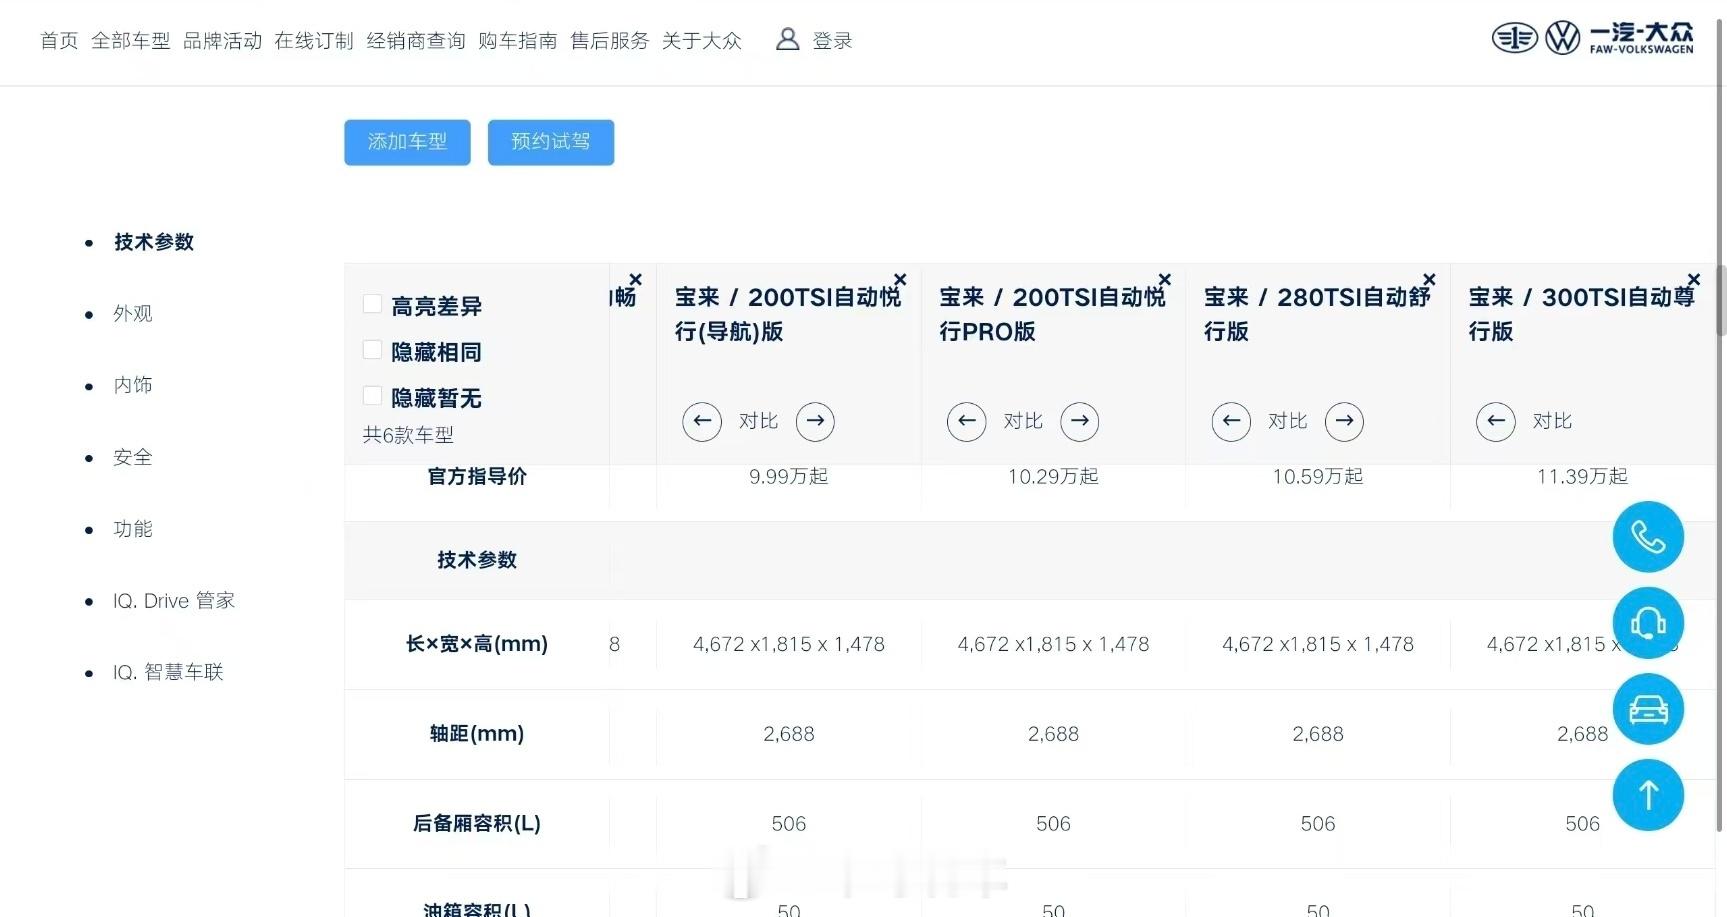Open 在线订制 from the top menu

click(314, 41)
